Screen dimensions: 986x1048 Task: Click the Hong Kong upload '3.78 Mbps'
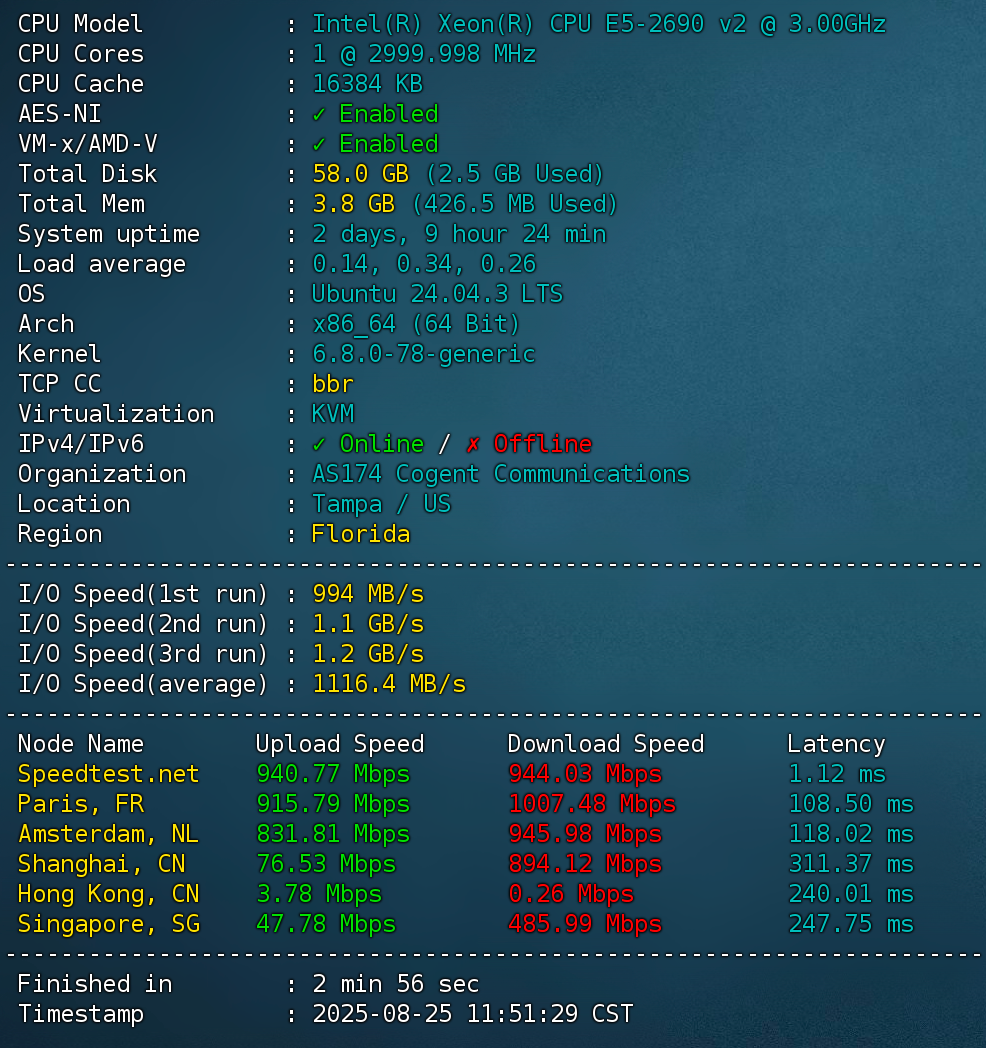(x=319, y=894)
